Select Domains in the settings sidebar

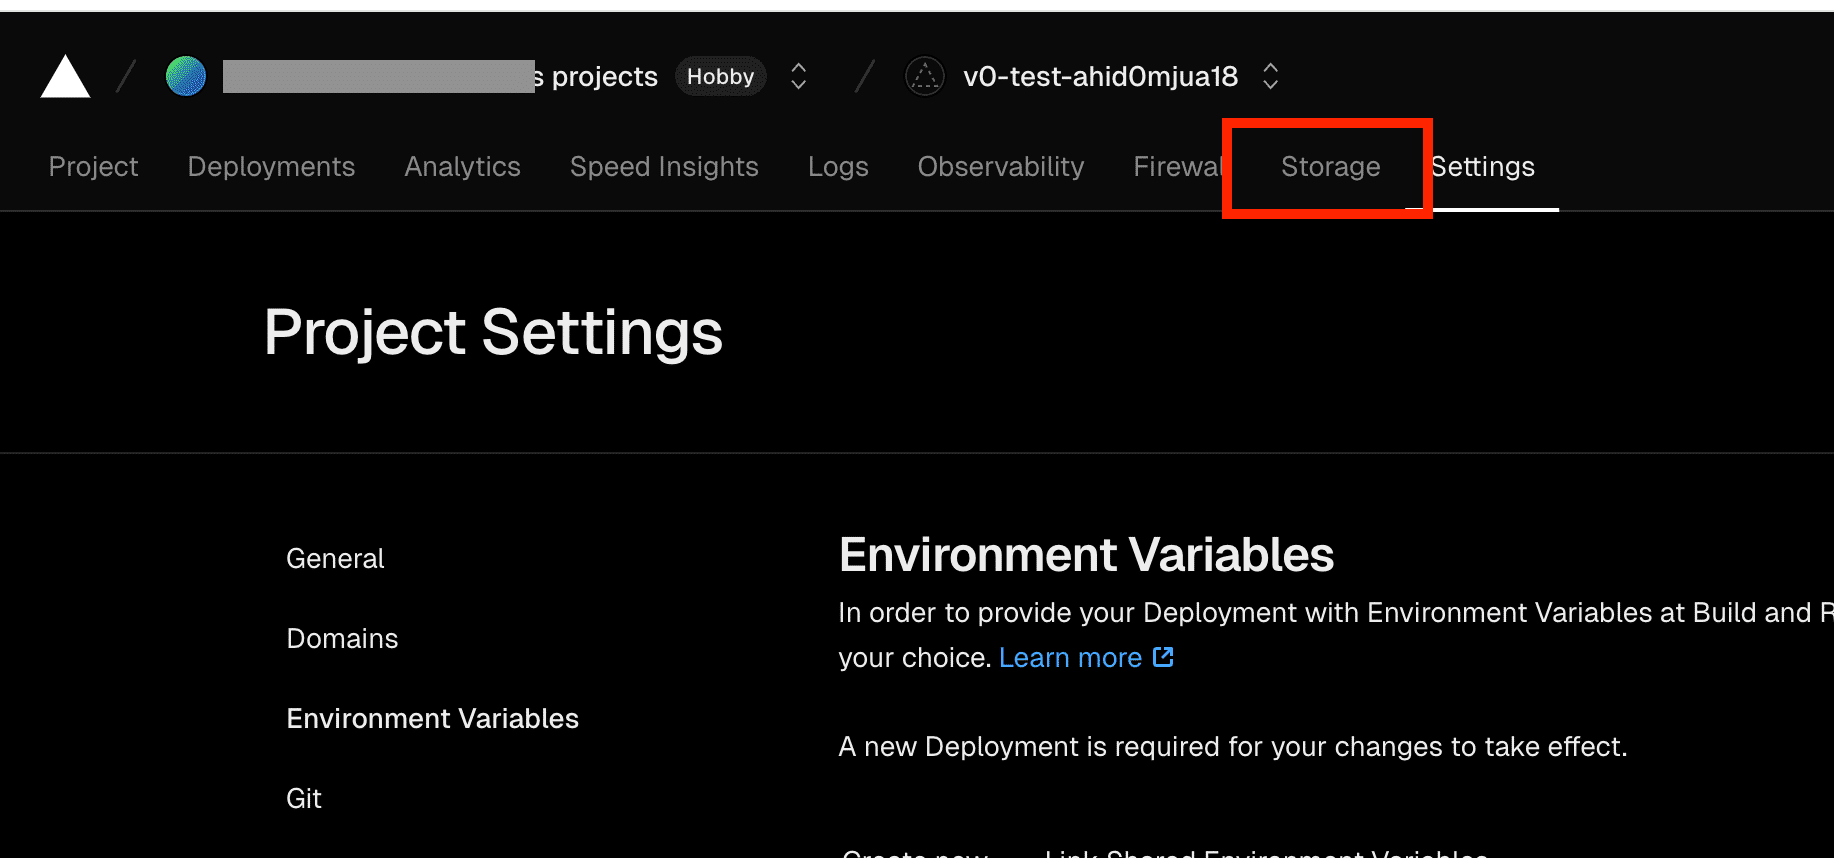point(342,639)
